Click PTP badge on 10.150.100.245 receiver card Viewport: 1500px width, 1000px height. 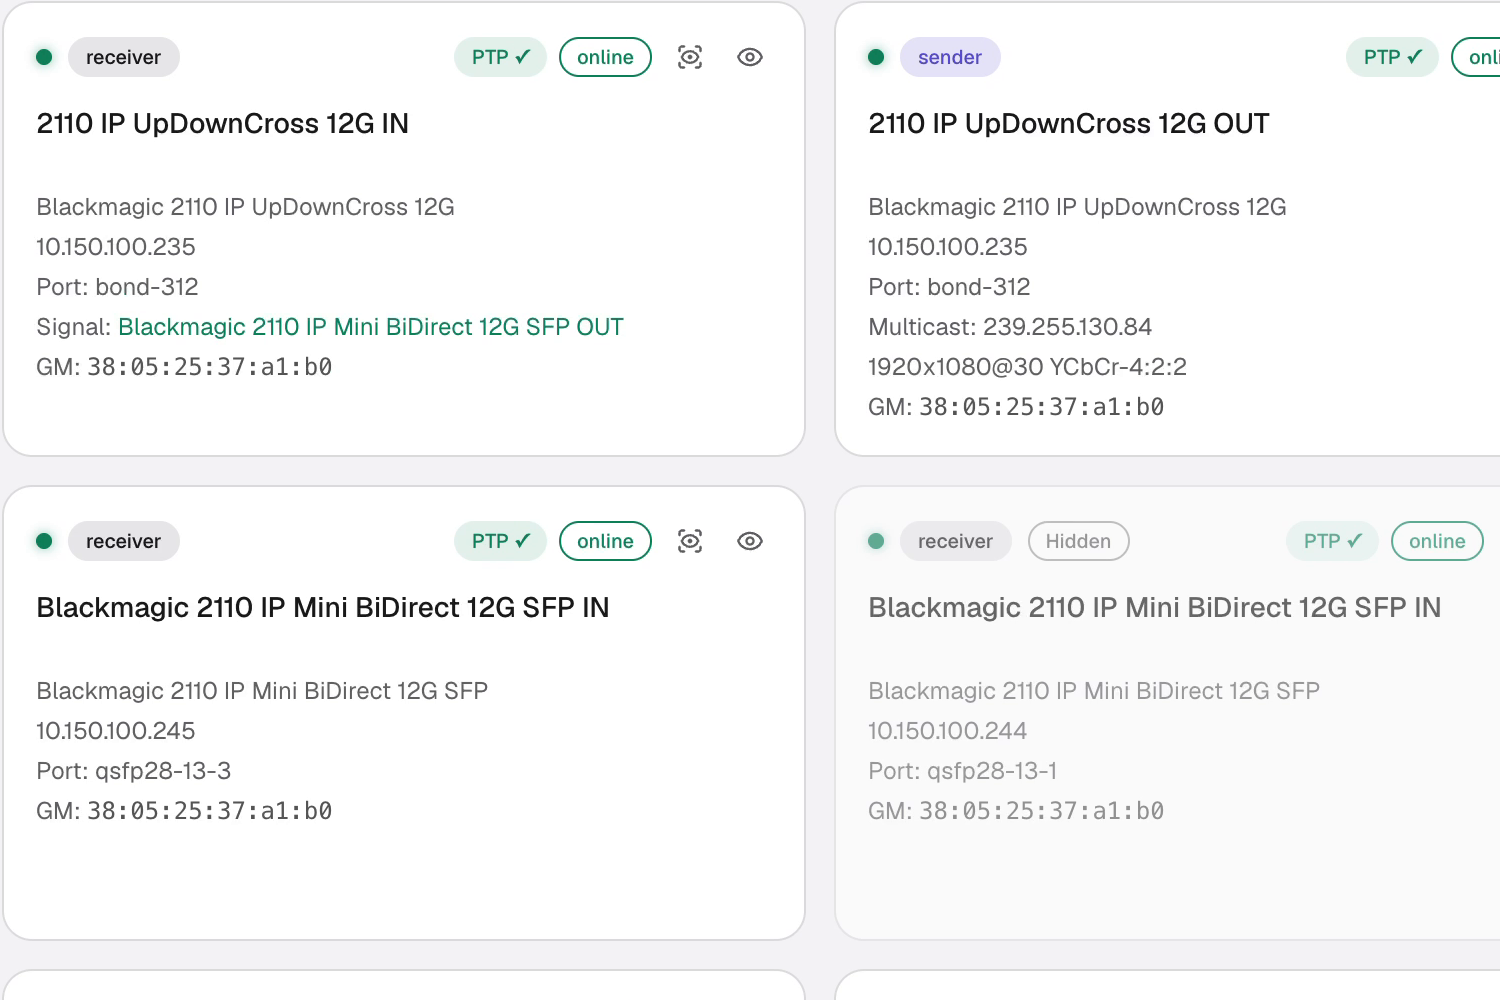pyautogui.click(x=501, y=541)
